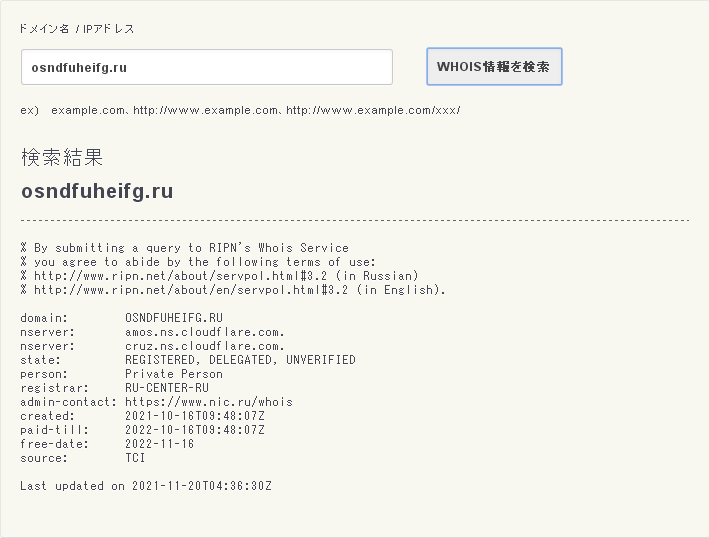The width and height of the screenshot is (709, 538).
Task: Click the Last updated on timestamp line
Action: tap(146, 486)
